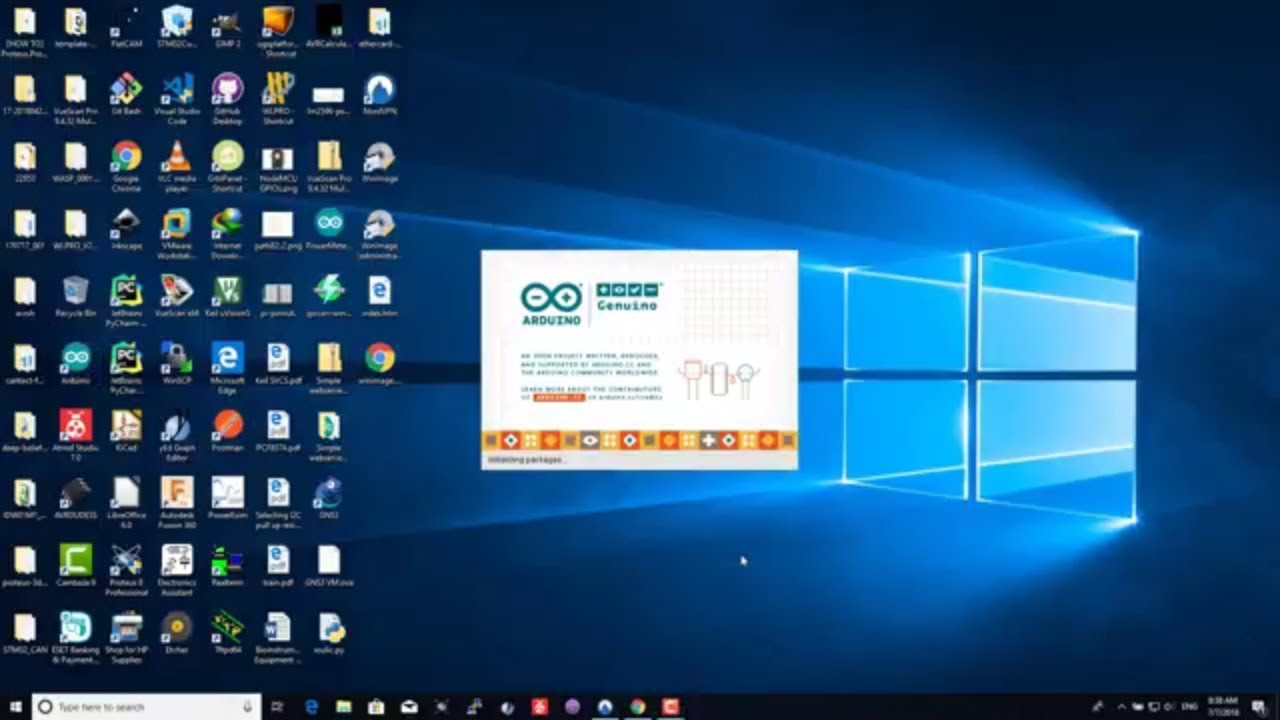Open yEd Graph Editor shortcut
The height and width of the screenshot is (720, 1280).
point(177,435)
